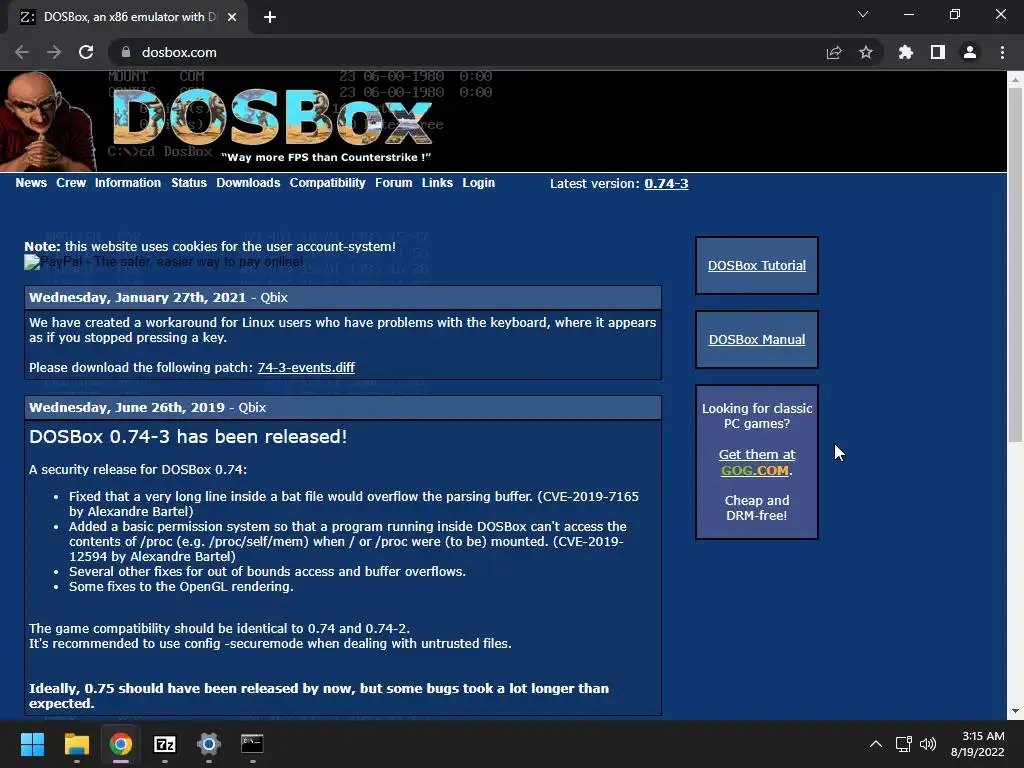This screenshot has width=1024, height=768.
Task: Open 7-Zip from the taskbar
Action: click(165, 744)
